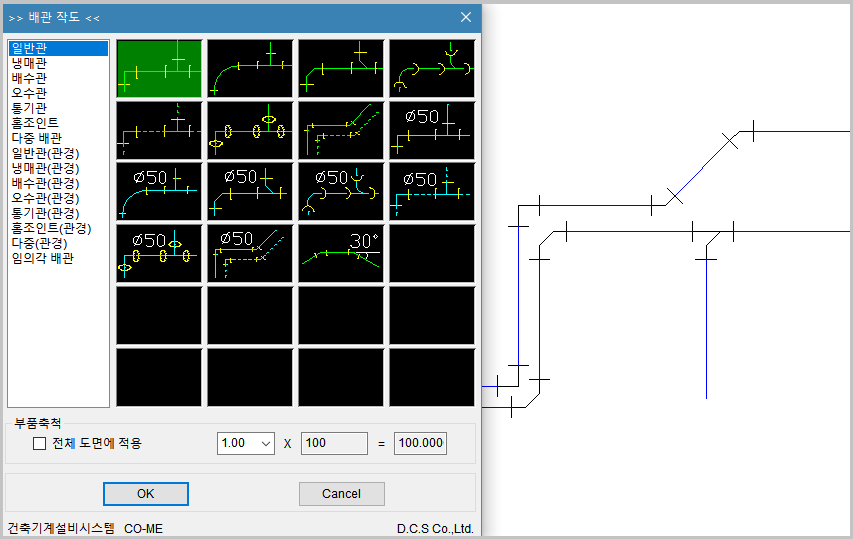Select 배수관 in the pipe list
The image size is (853, 539).
coord(29,78)
